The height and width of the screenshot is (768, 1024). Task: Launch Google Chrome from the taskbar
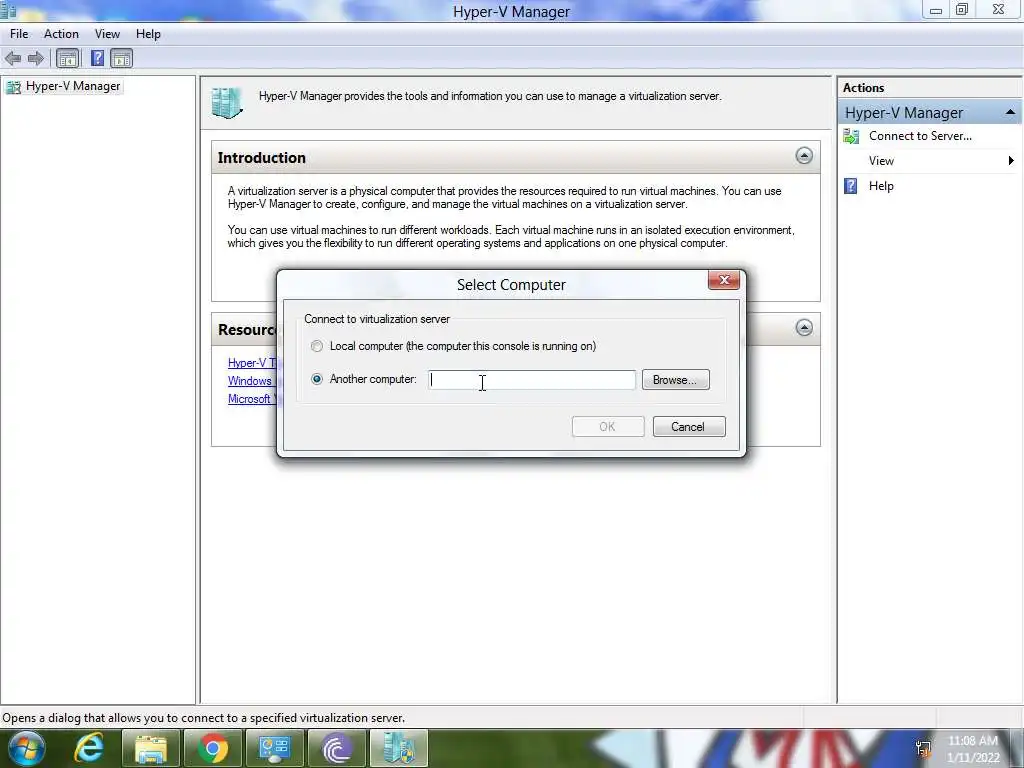213,748
